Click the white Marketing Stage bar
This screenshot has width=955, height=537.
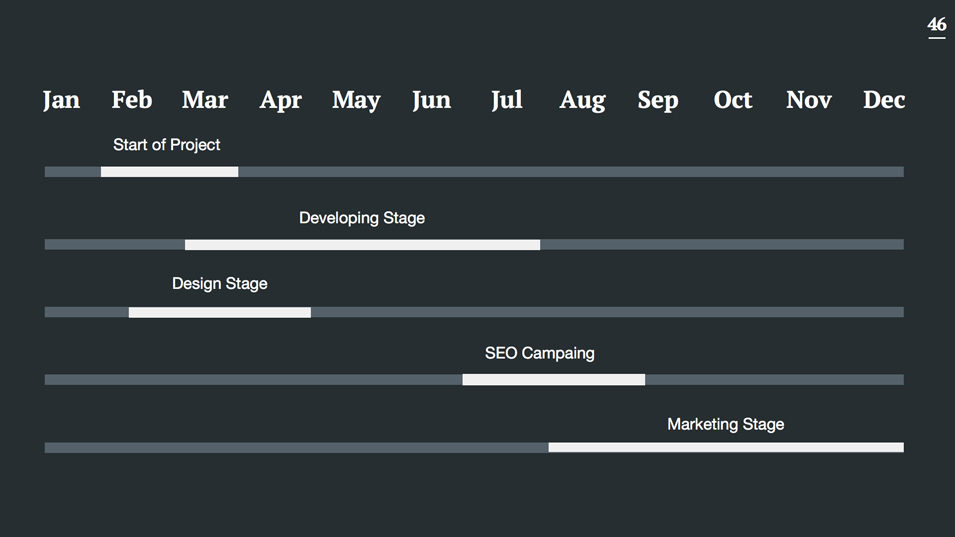[726, 447]
